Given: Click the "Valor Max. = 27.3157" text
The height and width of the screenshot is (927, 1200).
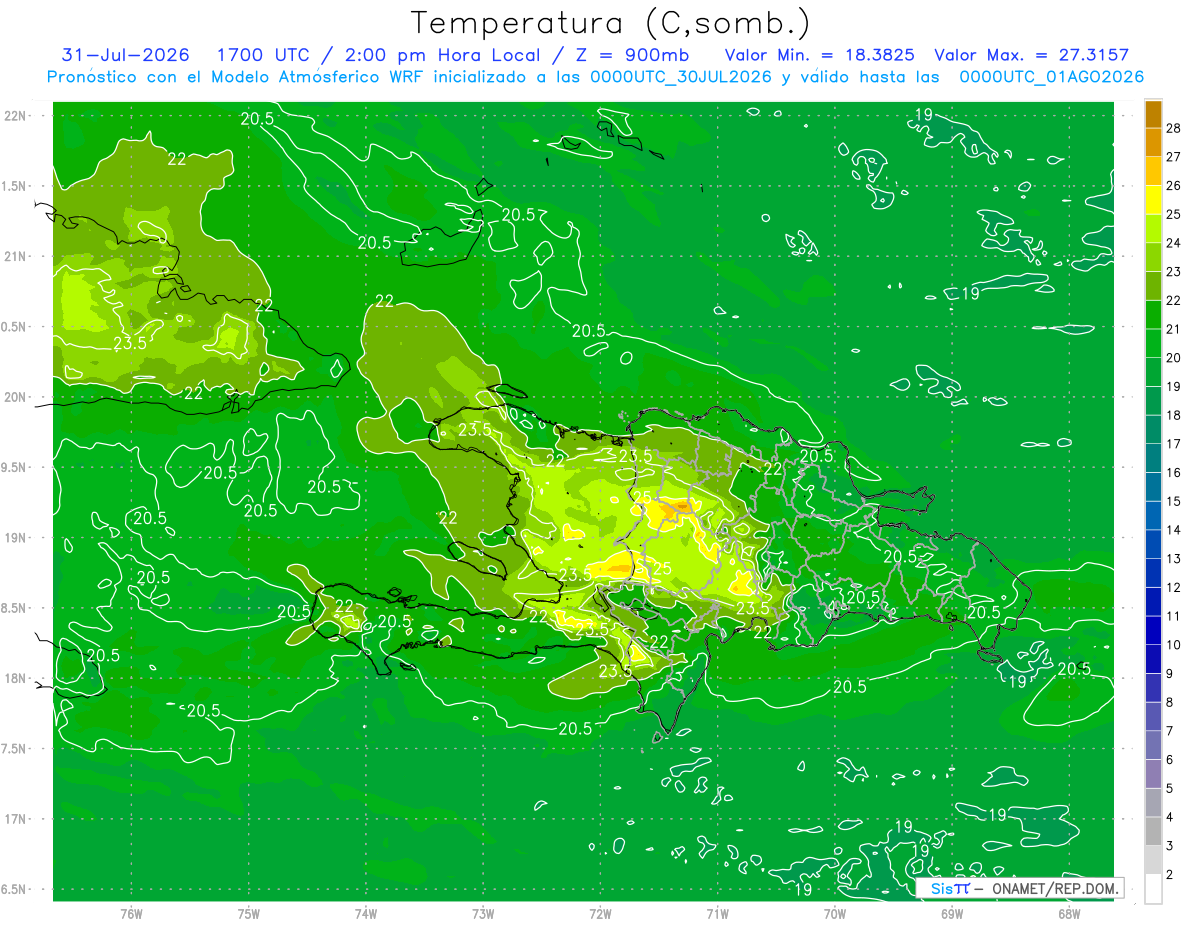Looking at the screenshot, I should pos(1032,55).
